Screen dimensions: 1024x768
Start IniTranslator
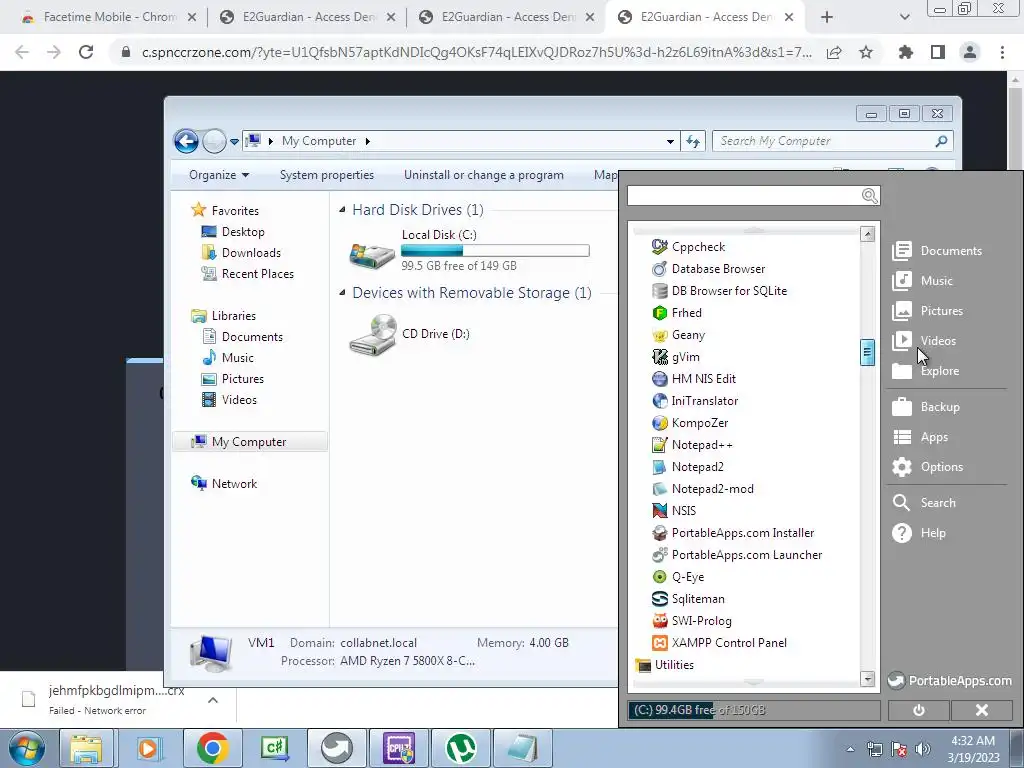click(695, 401)
